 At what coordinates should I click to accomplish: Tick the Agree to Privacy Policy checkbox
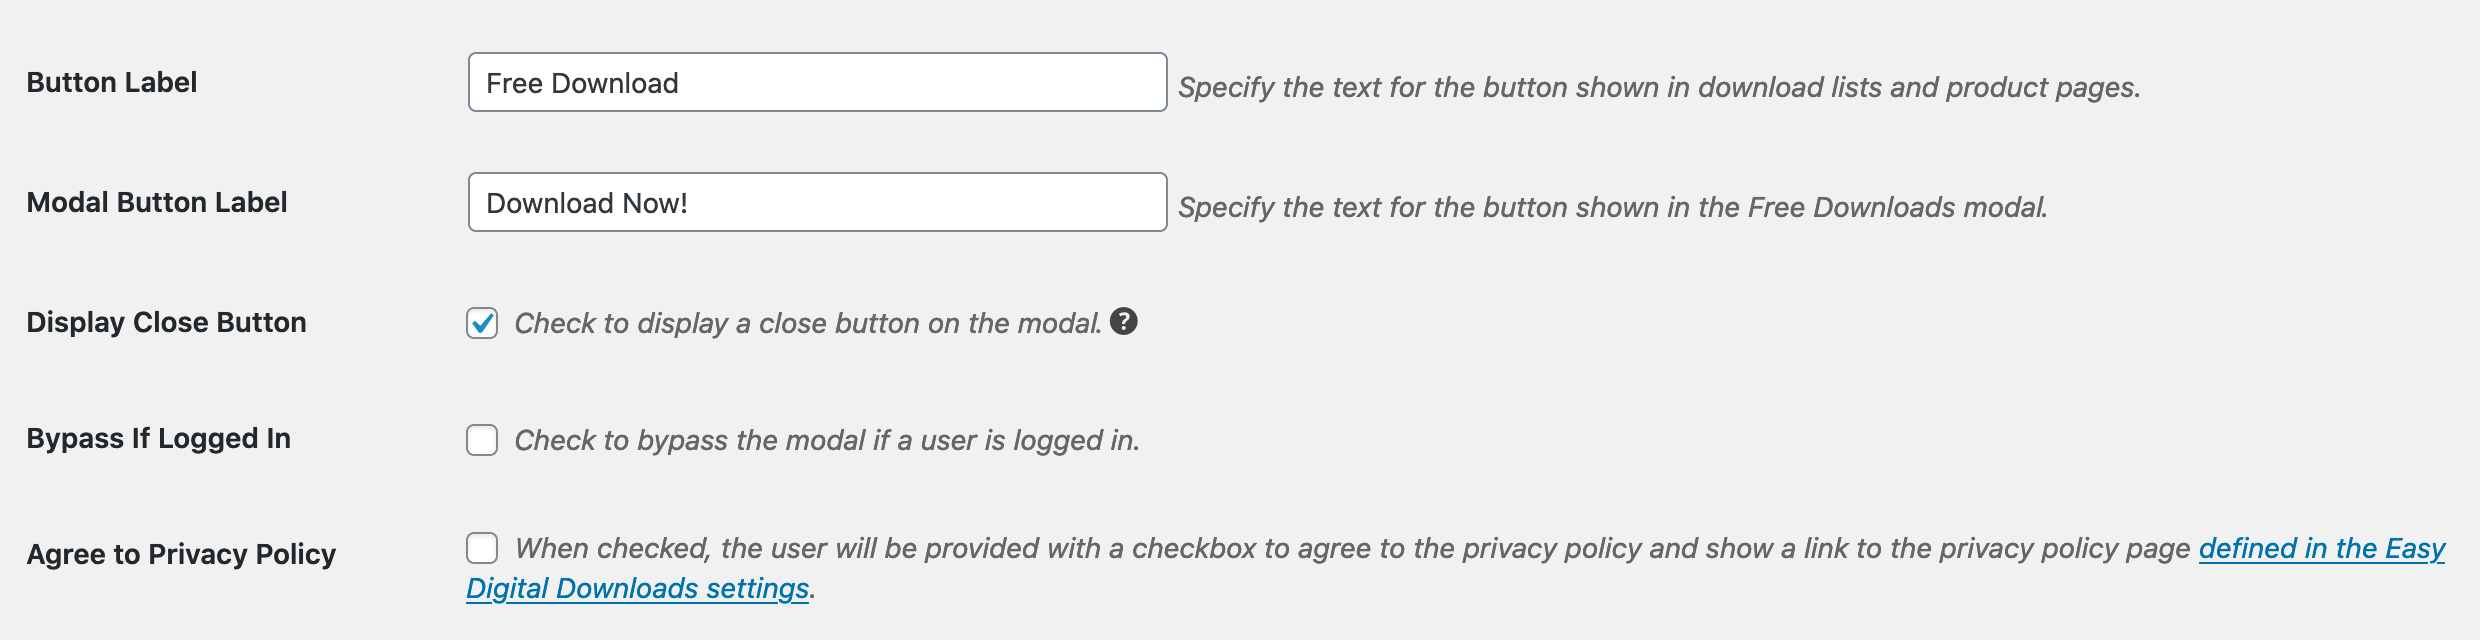point(482,548)
